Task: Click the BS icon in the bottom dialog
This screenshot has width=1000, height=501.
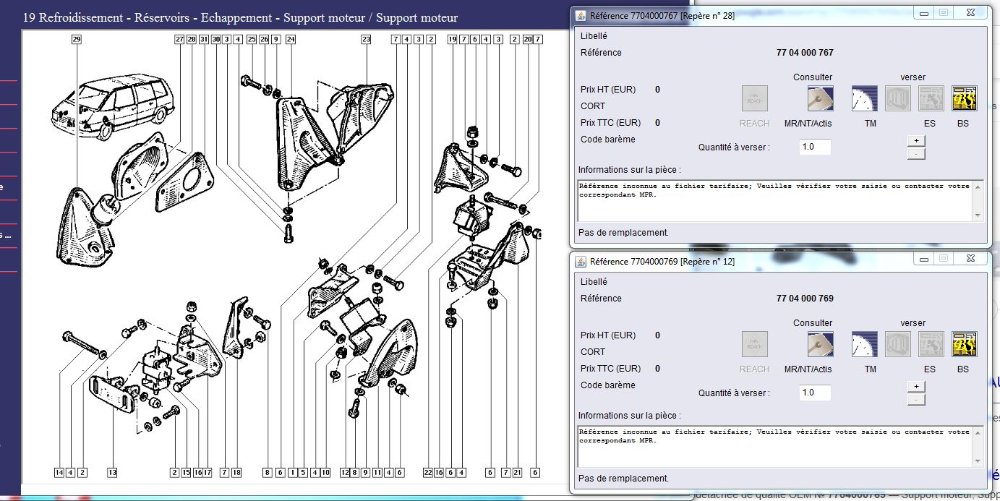Action: pos(963,344)
